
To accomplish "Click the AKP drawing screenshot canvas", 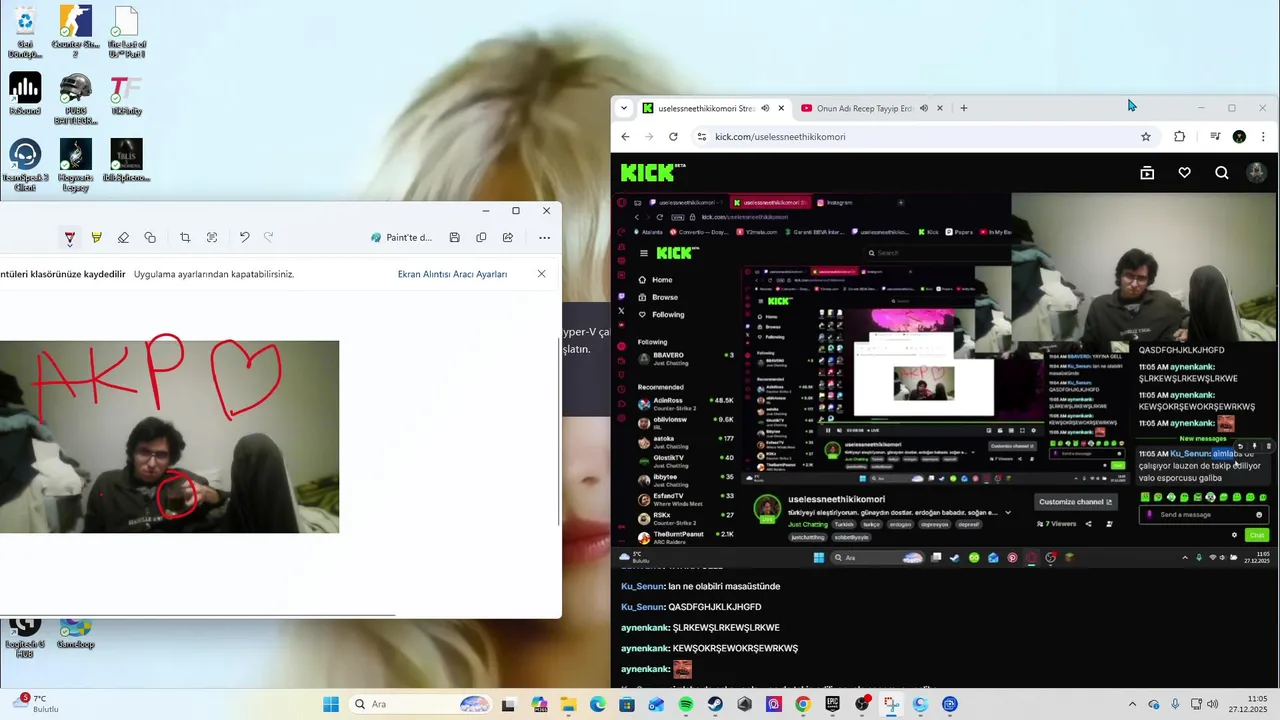I will click(169, 436).
